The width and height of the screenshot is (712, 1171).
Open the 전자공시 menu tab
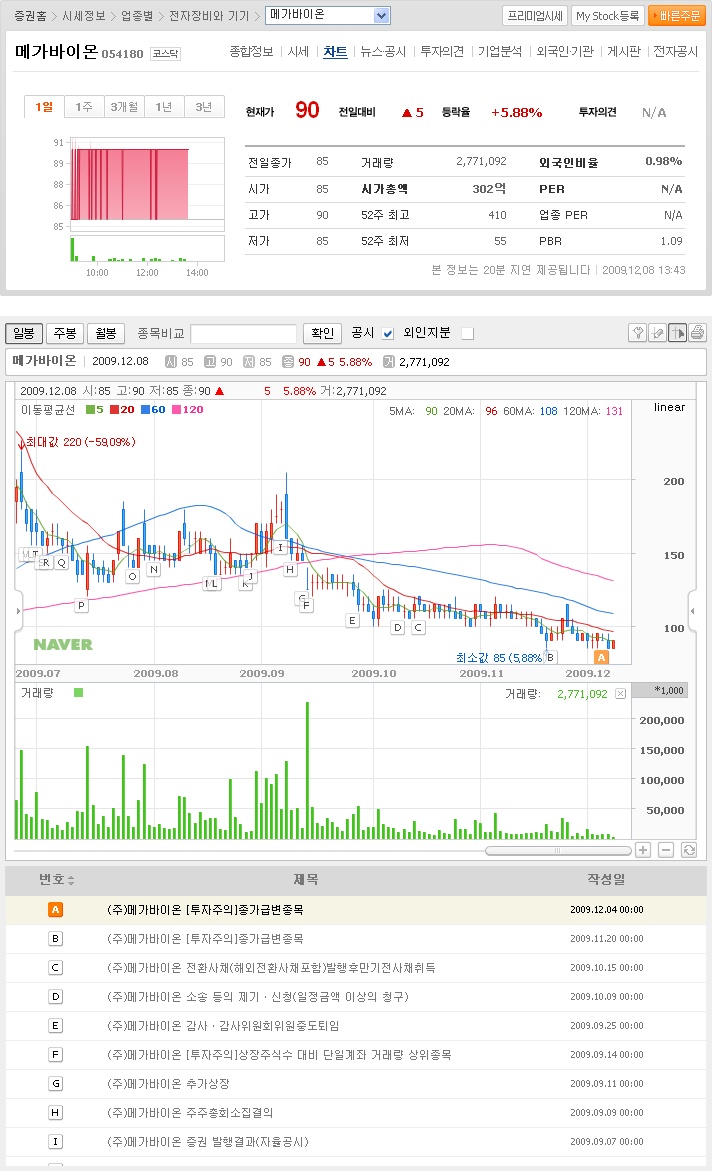[675, 52]
